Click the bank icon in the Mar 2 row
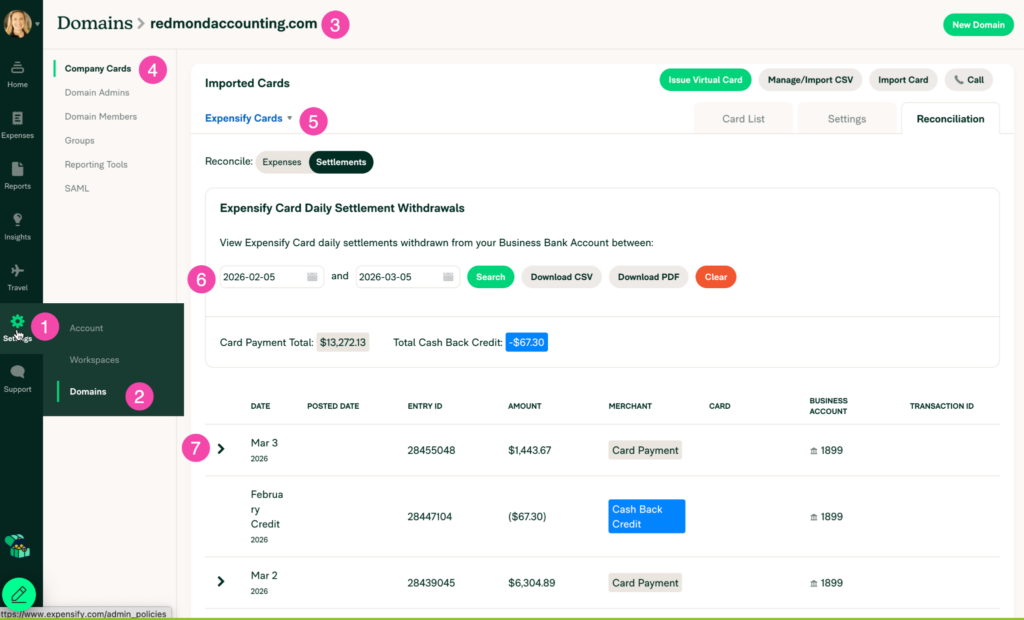 click(814, 583)
